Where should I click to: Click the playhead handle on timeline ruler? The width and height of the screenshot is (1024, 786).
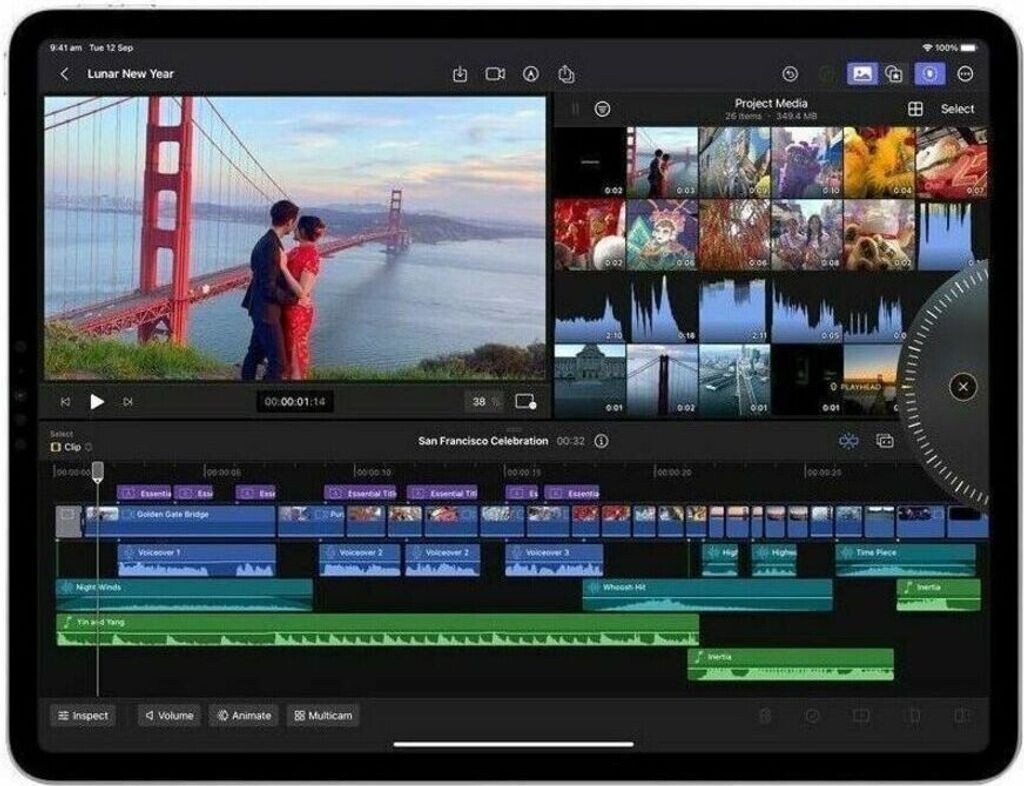coord(97,470)
